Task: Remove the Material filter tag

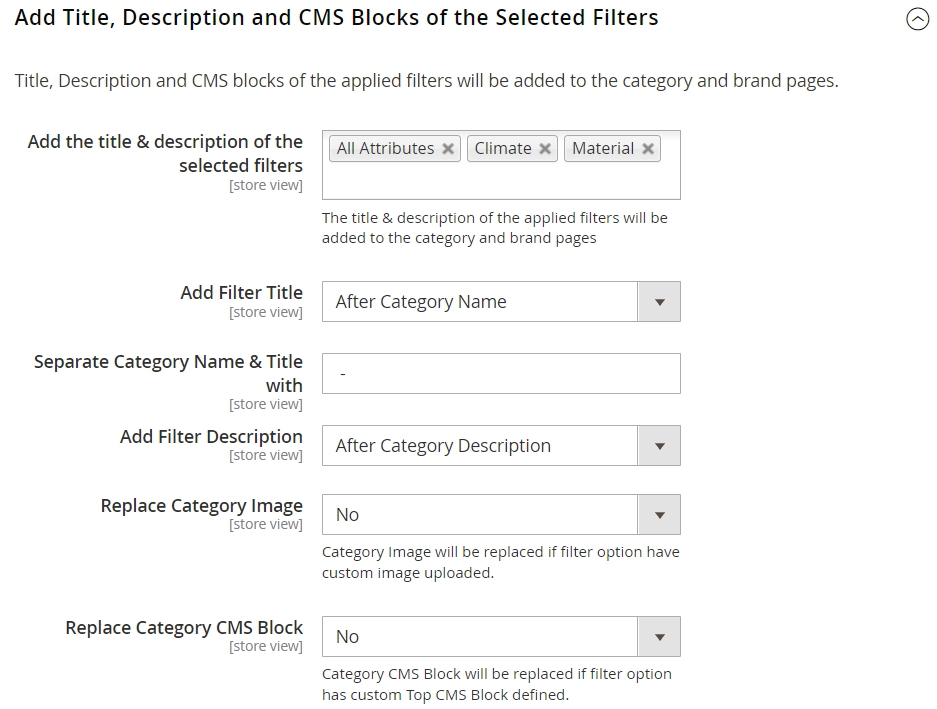Action: [647, 149]
